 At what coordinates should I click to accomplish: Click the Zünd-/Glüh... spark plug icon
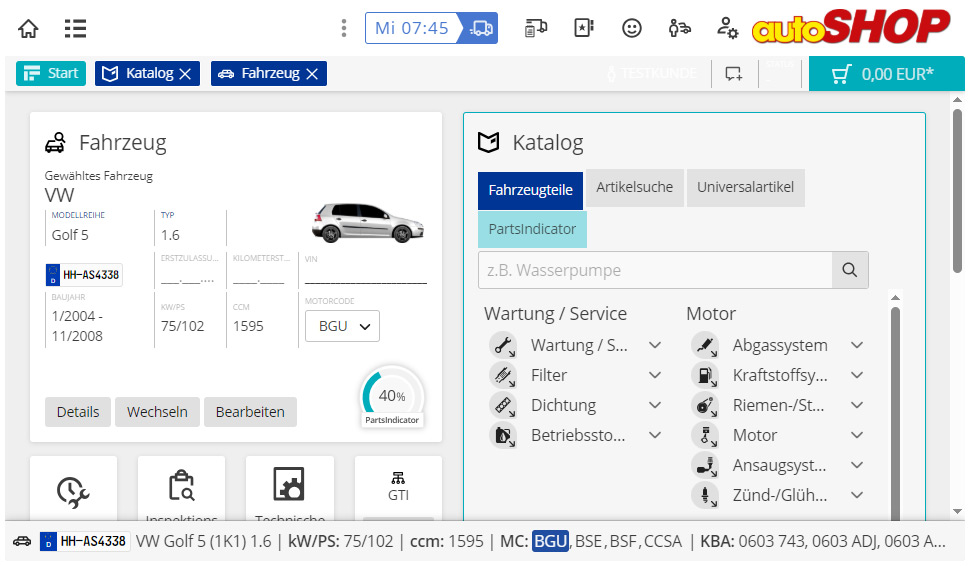point(705,495)
